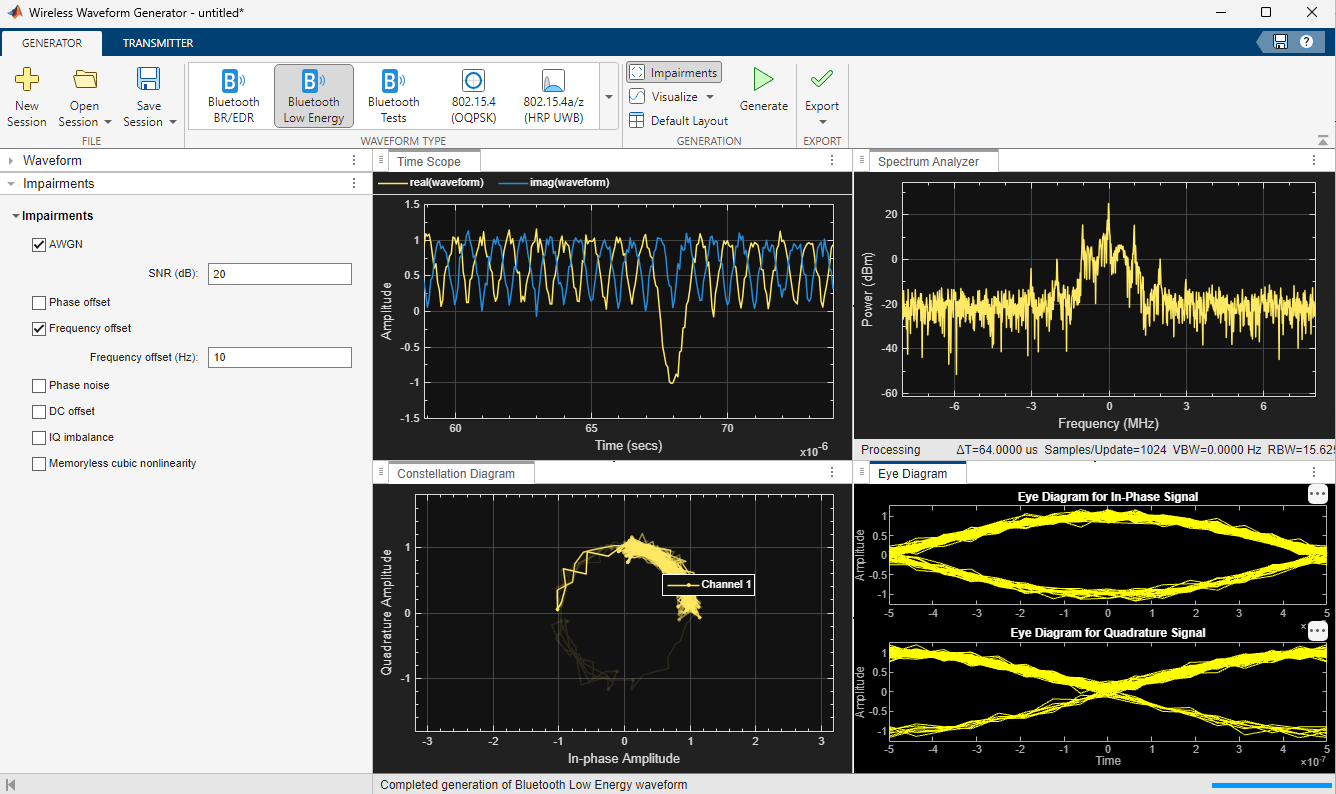This screenshot has height=794, width=1336.
Task: Open help via the question mark icon
Action: (x=1308, y=42)
